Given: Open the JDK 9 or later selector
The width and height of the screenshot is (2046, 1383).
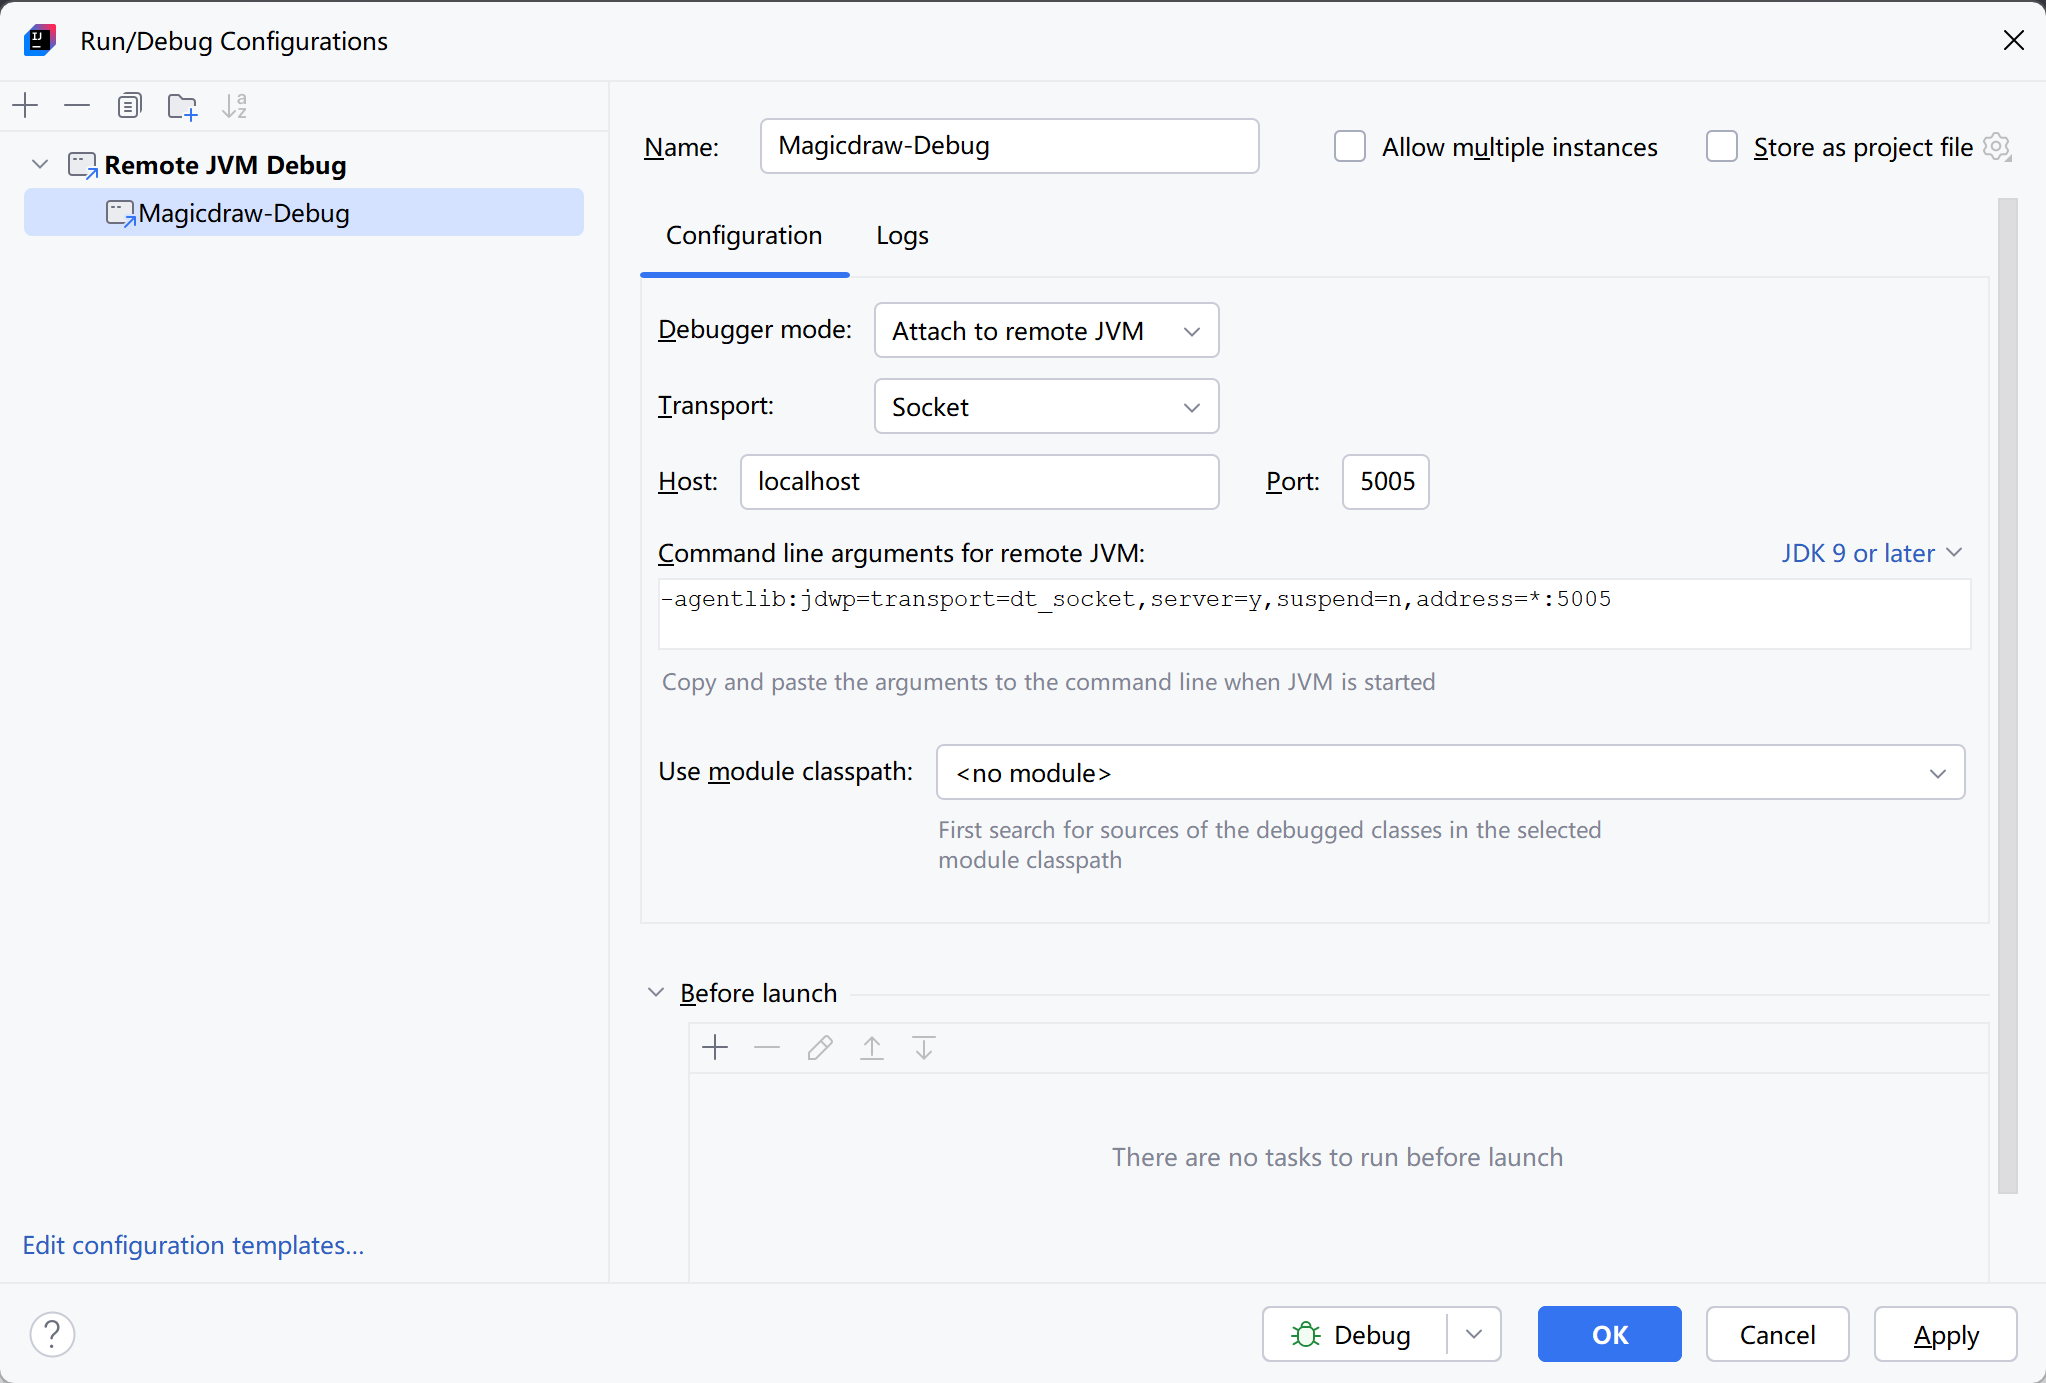Looking at the screenshot, I should [1871, 553].
